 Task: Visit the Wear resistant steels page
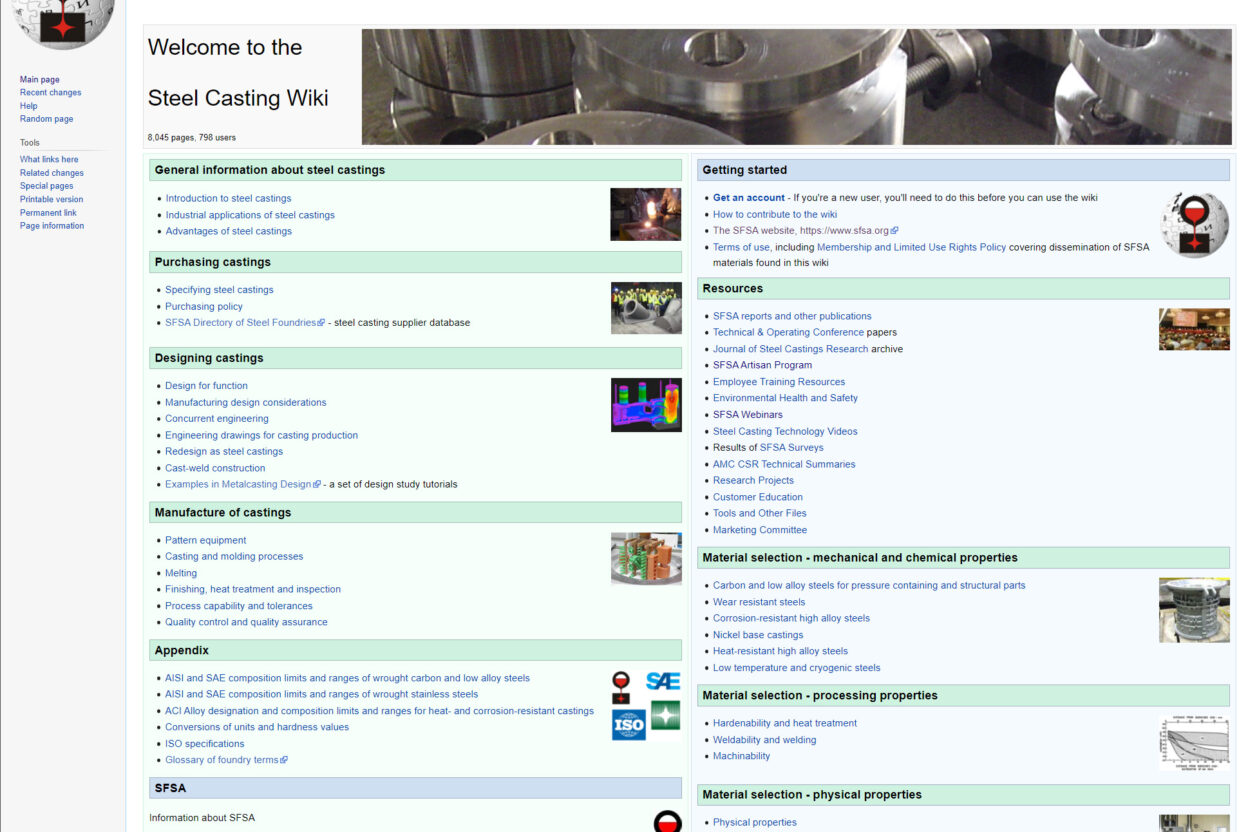[758, 602]
